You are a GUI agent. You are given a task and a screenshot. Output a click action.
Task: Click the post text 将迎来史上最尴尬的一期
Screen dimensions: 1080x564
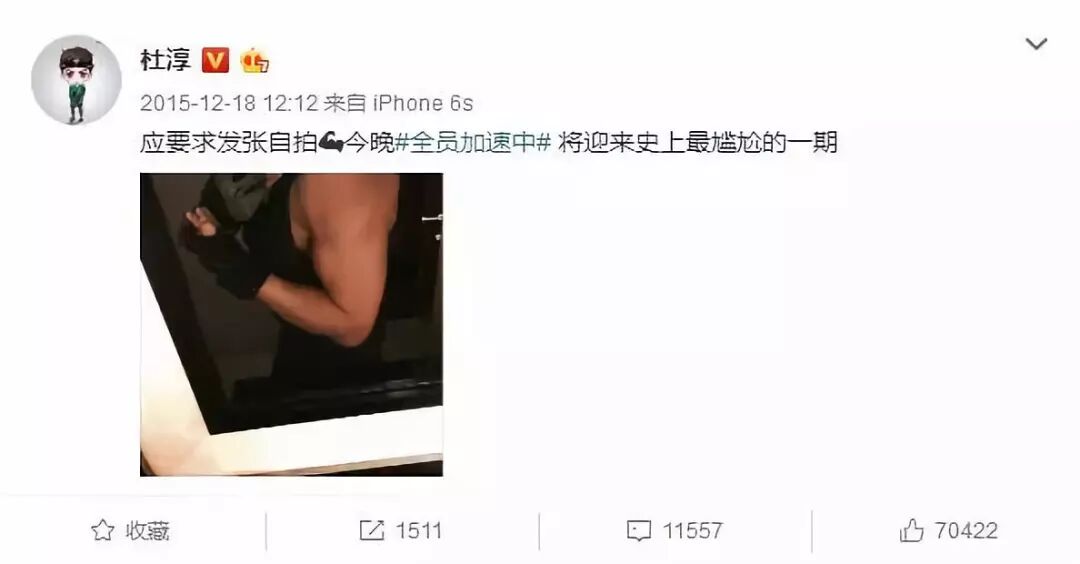coord(698,143)
